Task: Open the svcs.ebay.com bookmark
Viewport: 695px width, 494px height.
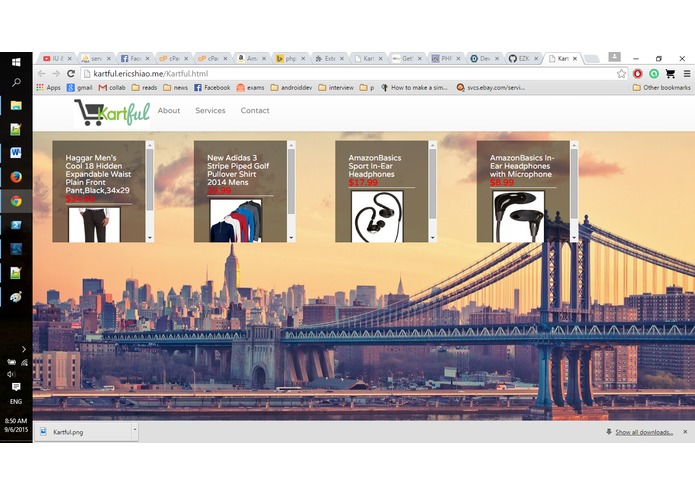Action: (x=491, y=88)
